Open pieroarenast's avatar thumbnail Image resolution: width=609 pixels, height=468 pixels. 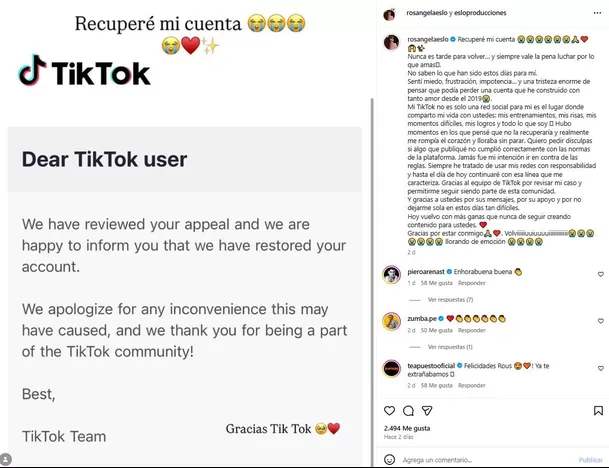pos(392,275)
